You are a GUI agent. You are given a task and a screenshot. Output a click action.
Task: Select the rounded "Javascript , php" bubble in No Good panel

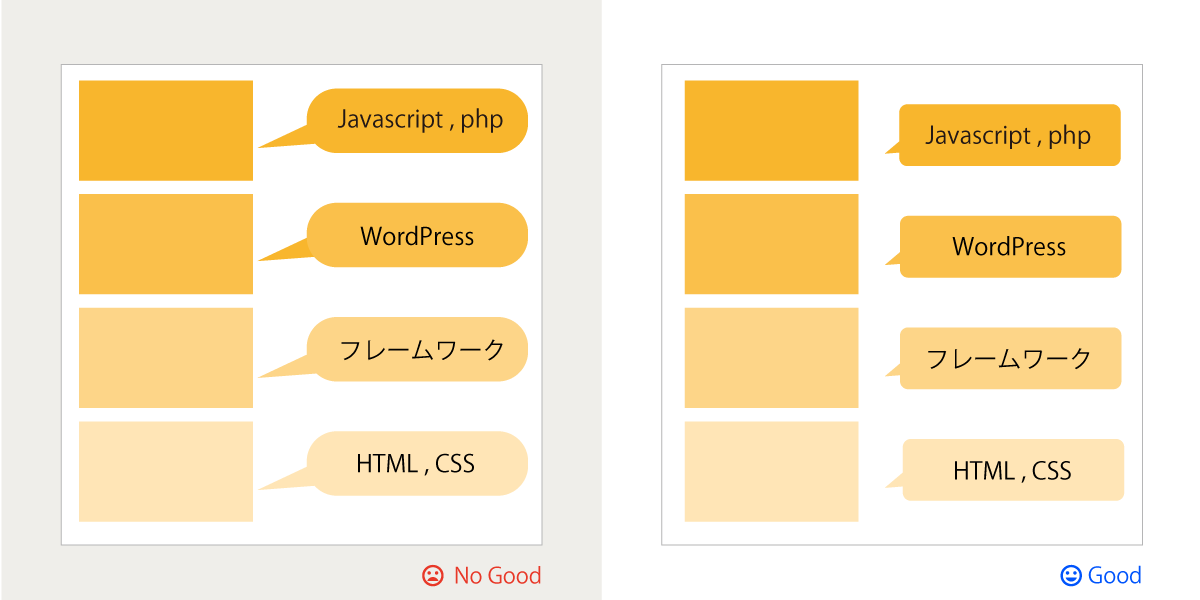point(417,121)
